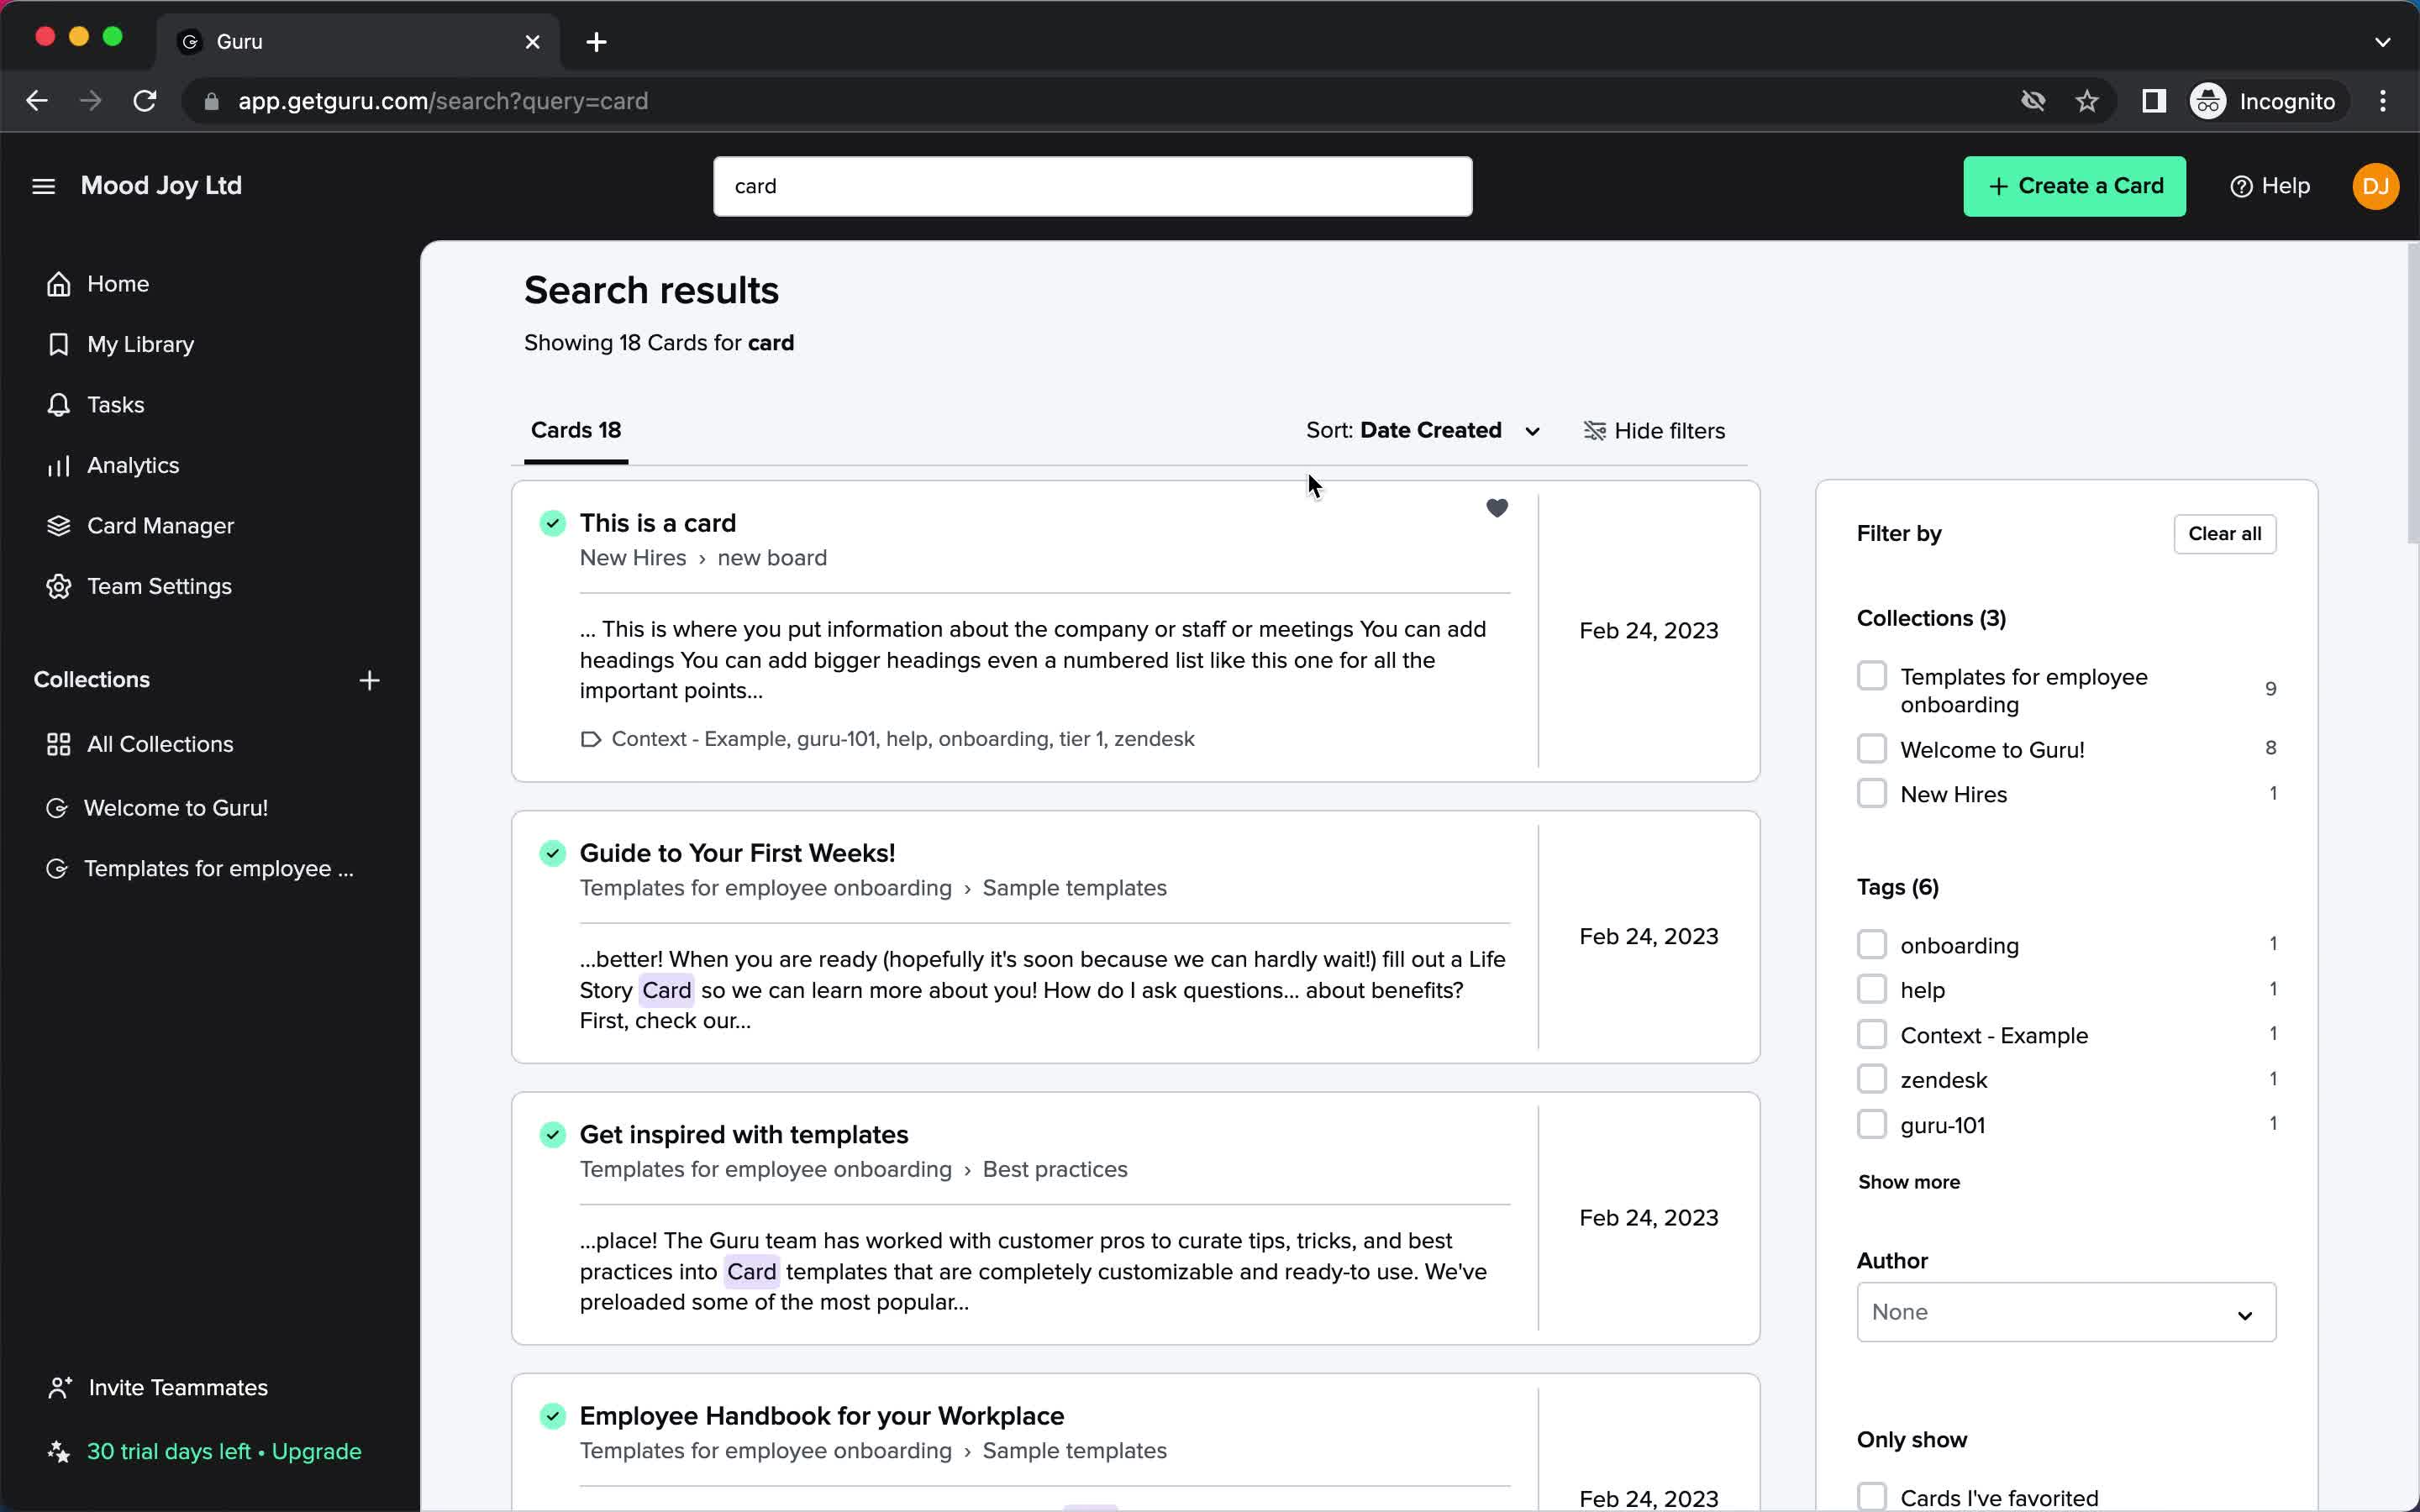
Task: Click Invite Teammates link
Action: pos(177,1387)
